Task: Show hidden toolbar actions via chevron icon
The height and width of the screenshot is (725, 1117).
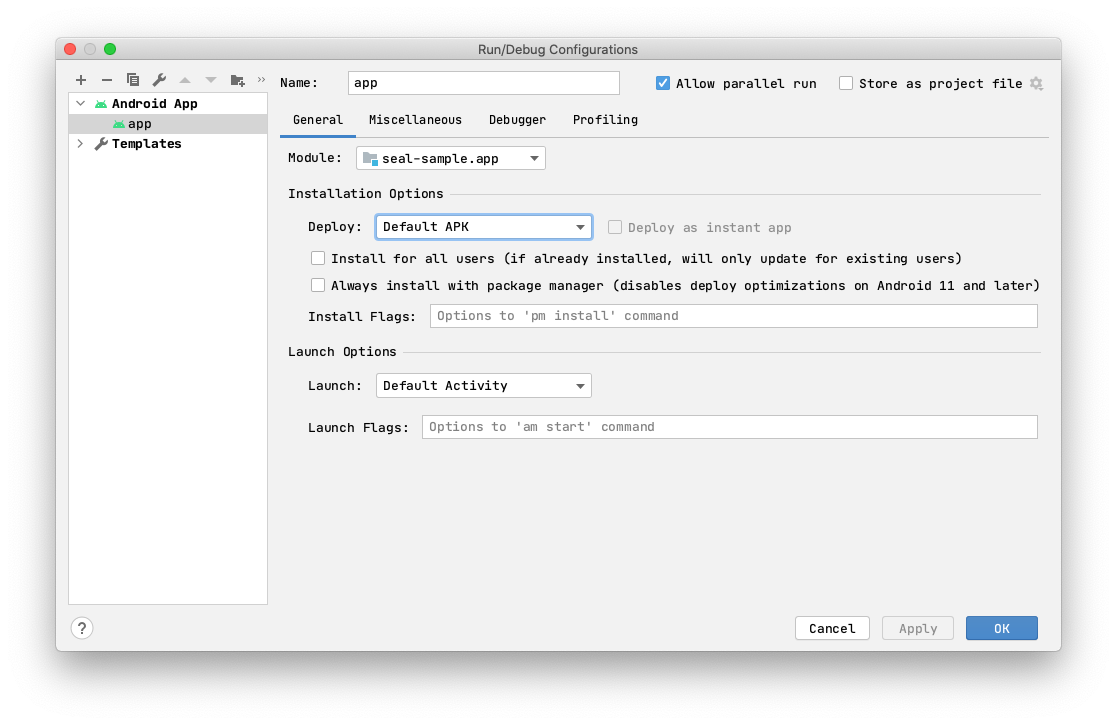Action: click(259, 80)
